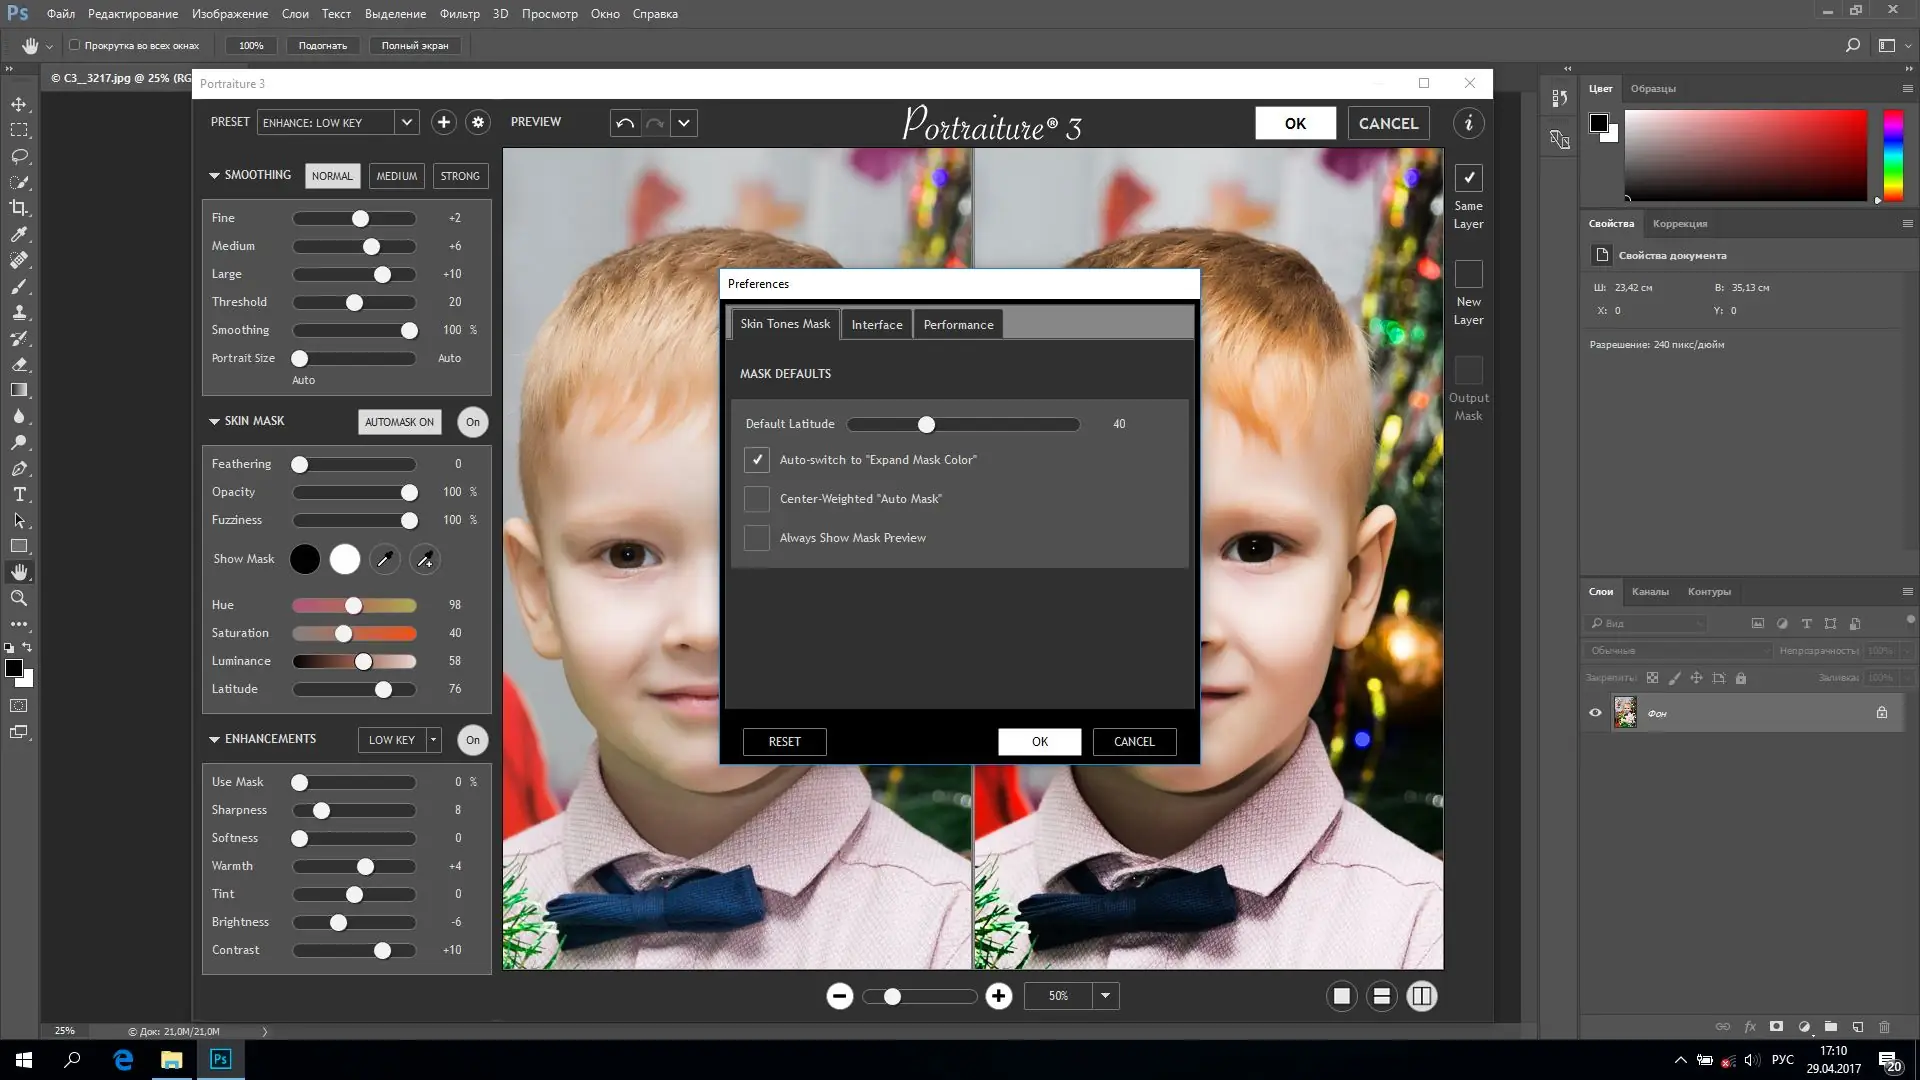Adjust the Default Latitude slider
Screen dimensions: 1920x1080
point(925,424)
